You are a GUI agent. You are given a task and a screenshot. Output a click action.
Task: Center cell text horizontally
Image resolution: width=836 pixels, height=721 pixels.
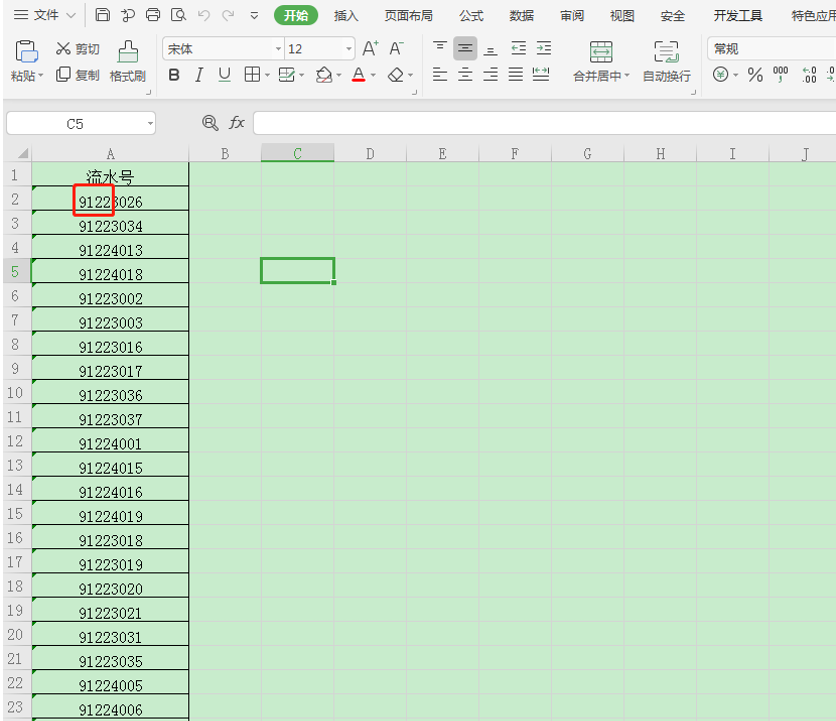click(x=465, y=74)
